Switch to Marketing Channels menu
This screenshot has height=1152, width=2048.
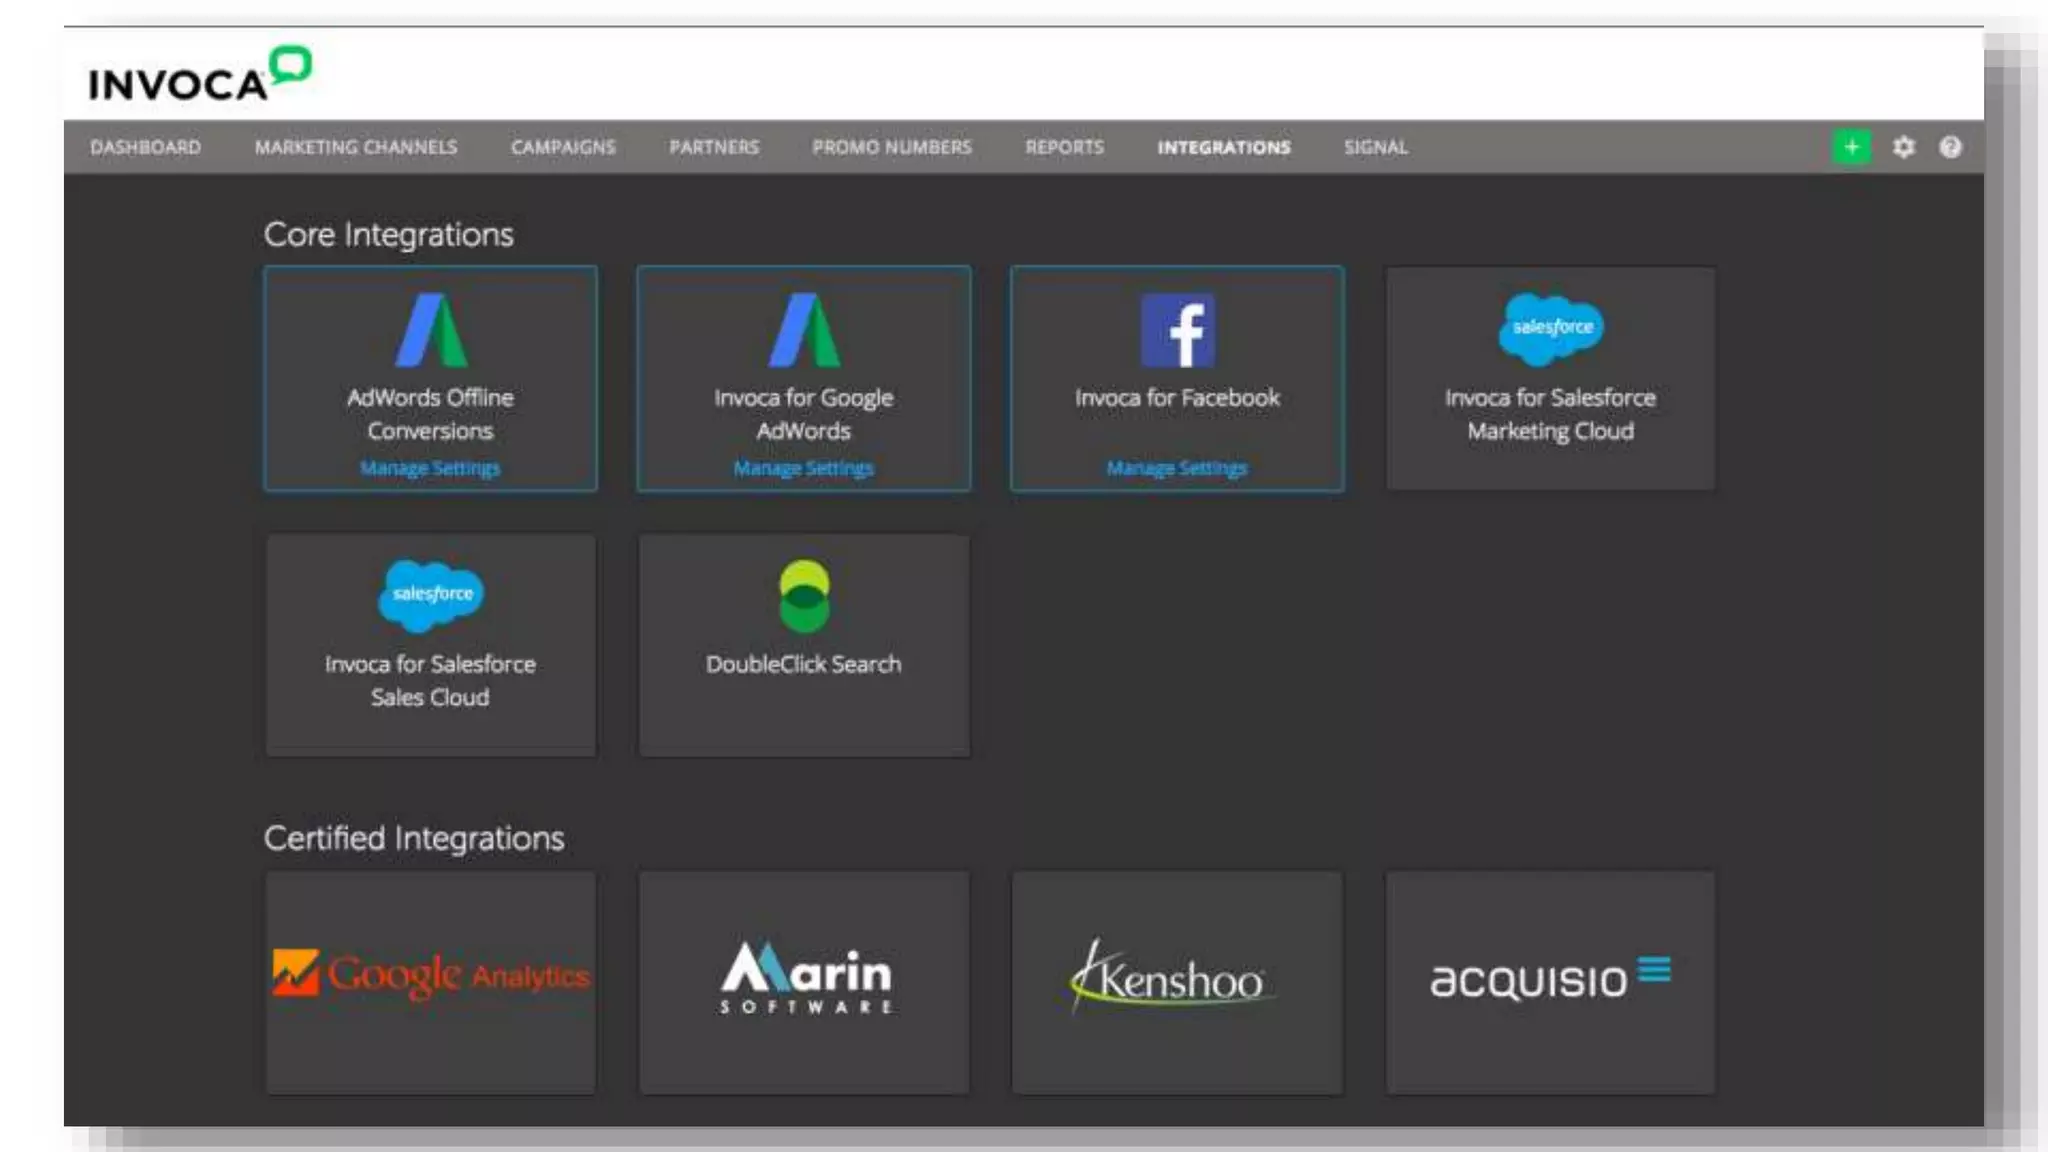(356, 147)
